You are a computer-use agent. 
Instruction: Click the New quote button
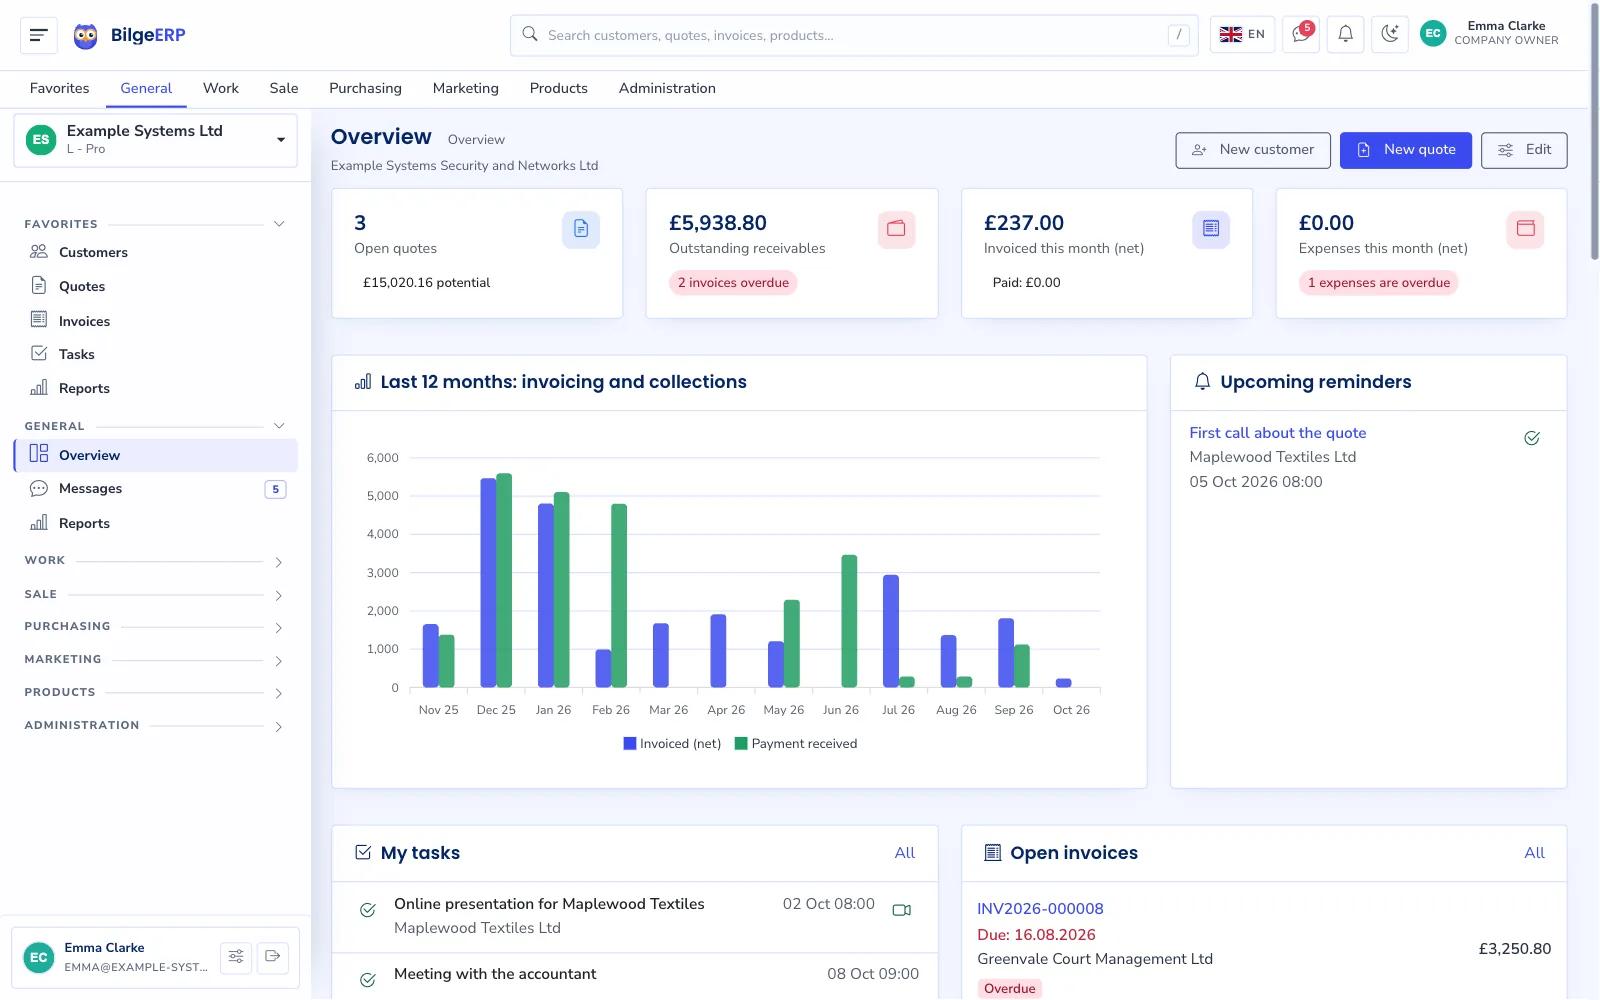(1405, 150)
